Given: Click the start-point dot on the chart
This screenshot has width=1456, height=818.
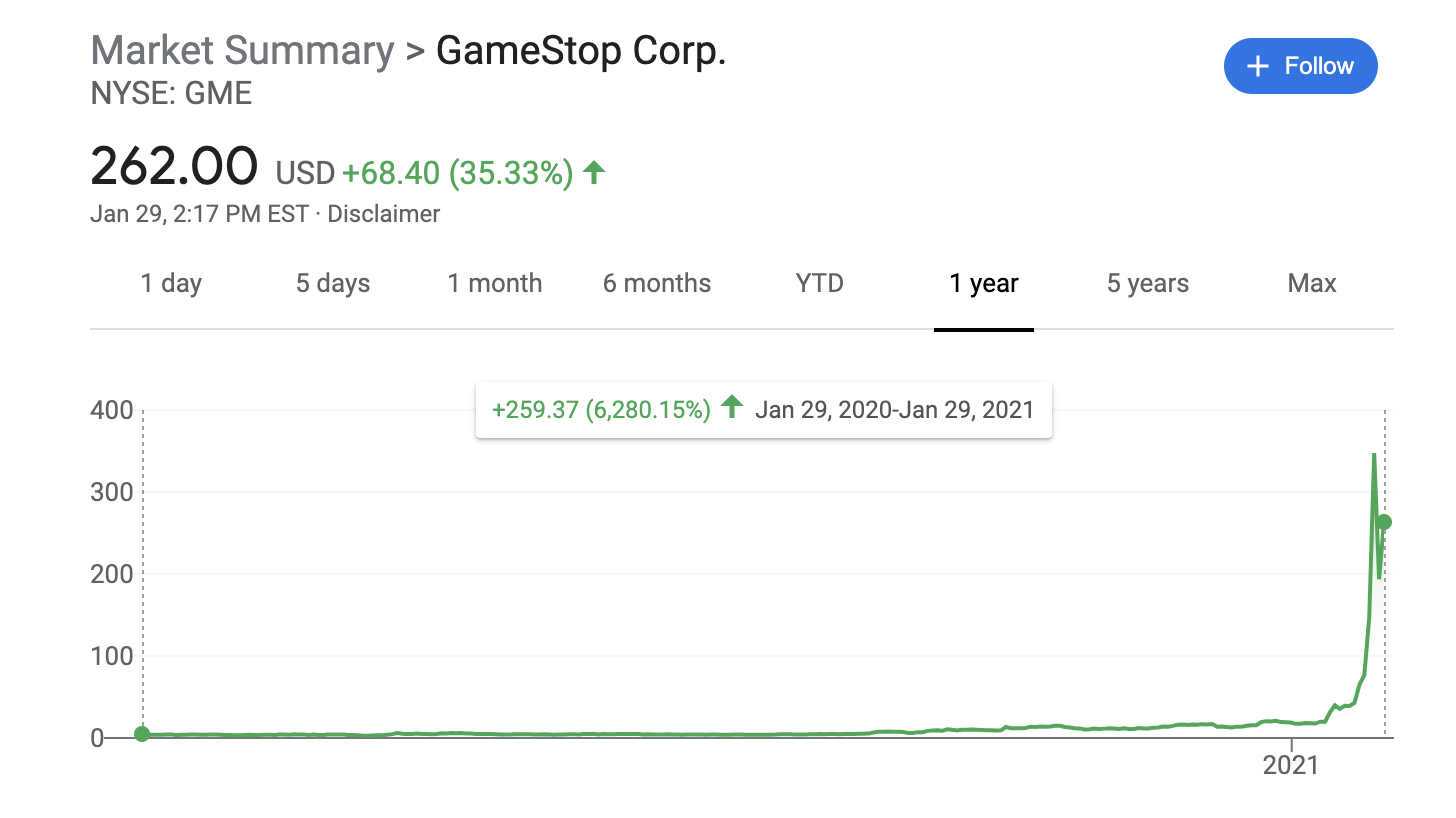Looking at the screenshot, I should (x=142, y=734).
